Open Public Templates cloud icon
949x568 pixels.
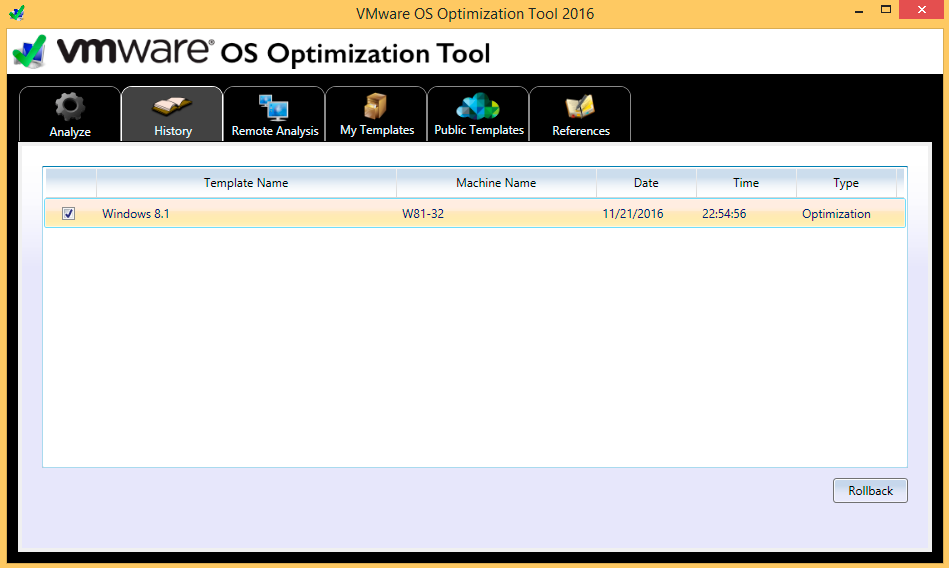click(x=478, y=107)
